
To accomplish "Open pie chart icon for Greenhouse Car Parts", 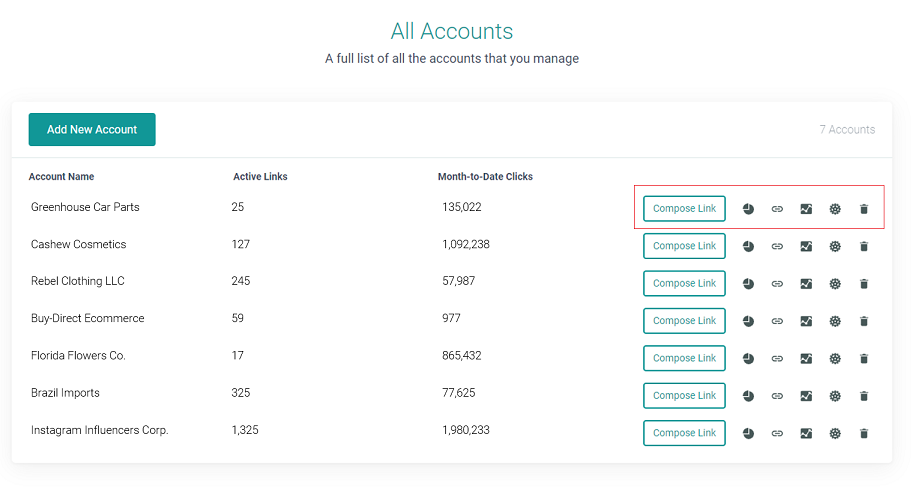I will tap(748, 209).
